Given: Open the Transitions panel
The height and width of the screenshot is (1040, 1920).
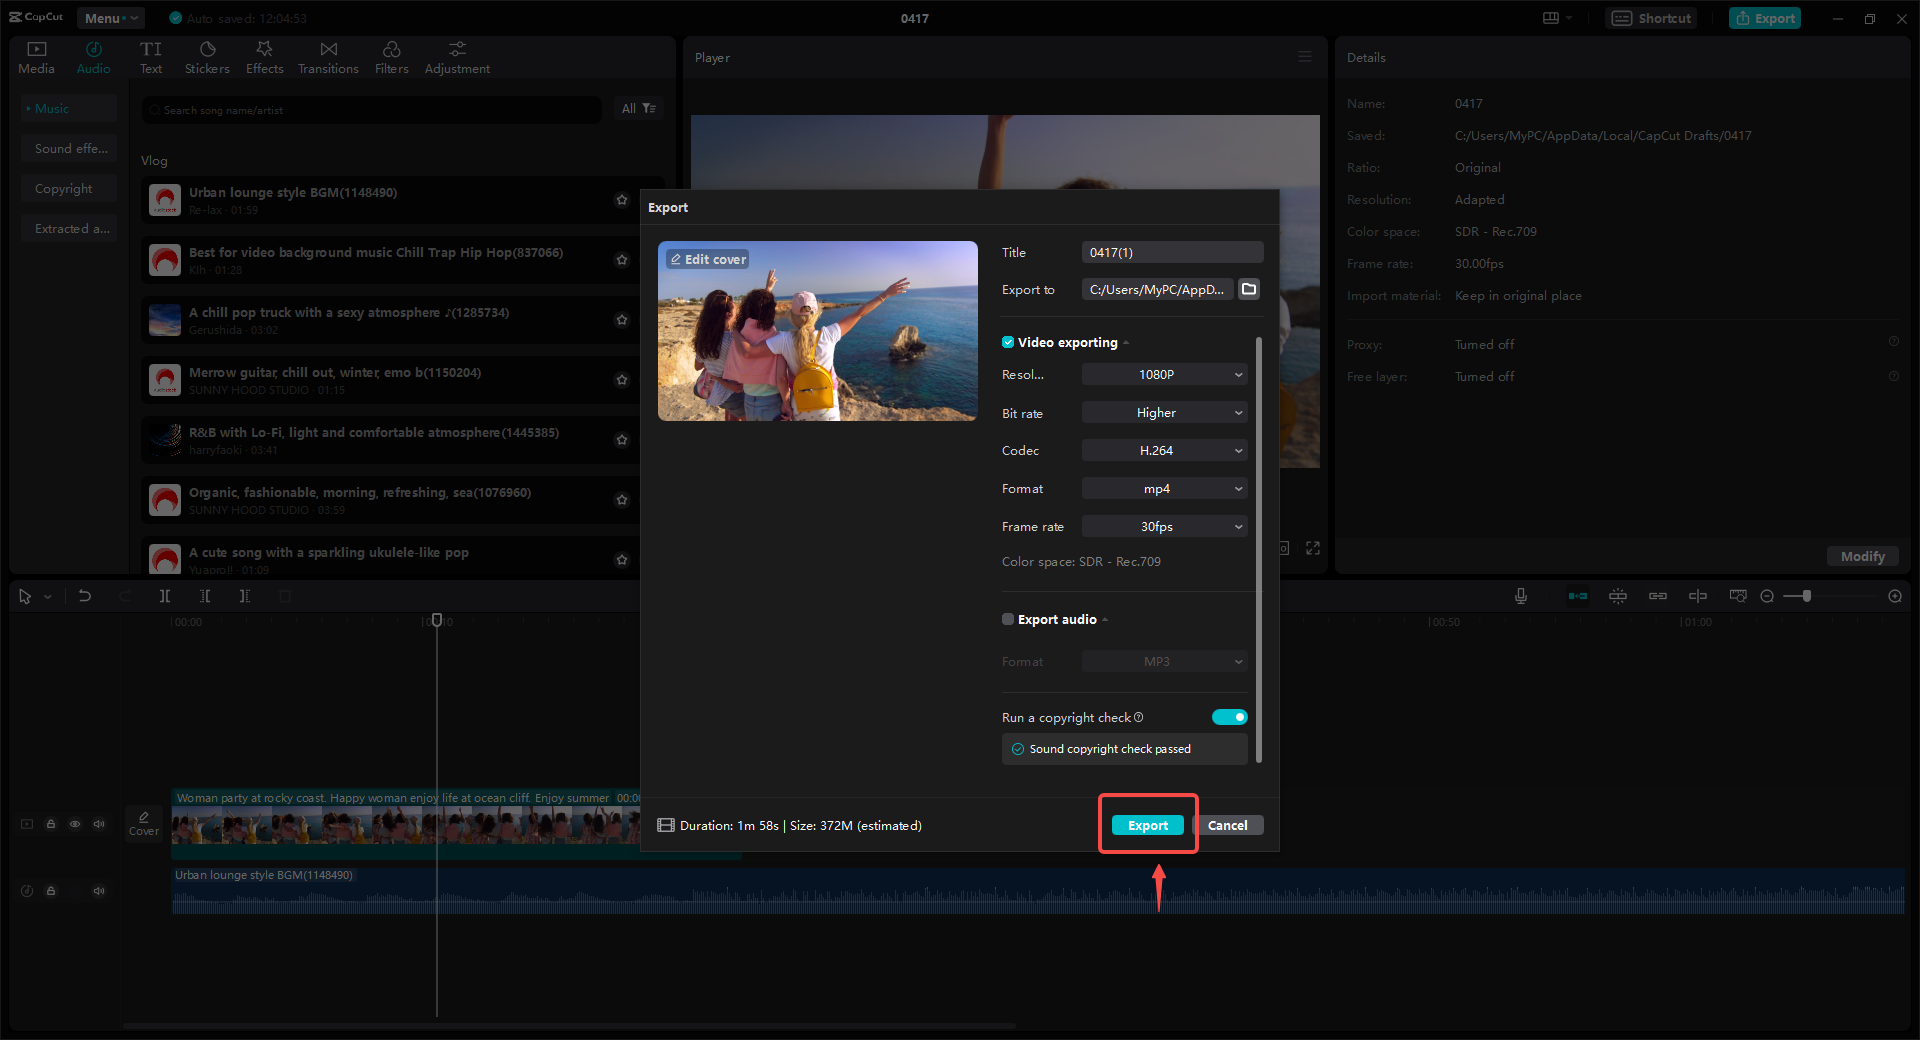Looking at the screenshot, I should (x=328, y=56).
